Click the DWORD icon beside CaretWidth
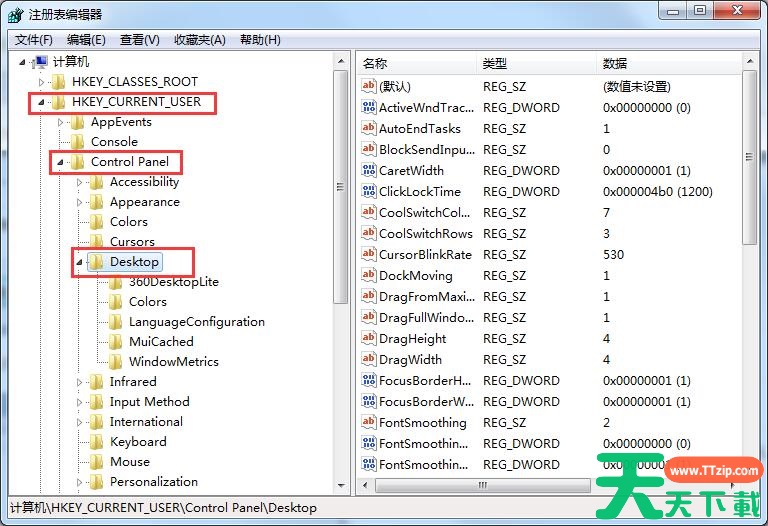The width and height of the screenshot is (768, 526). point(368,171)
